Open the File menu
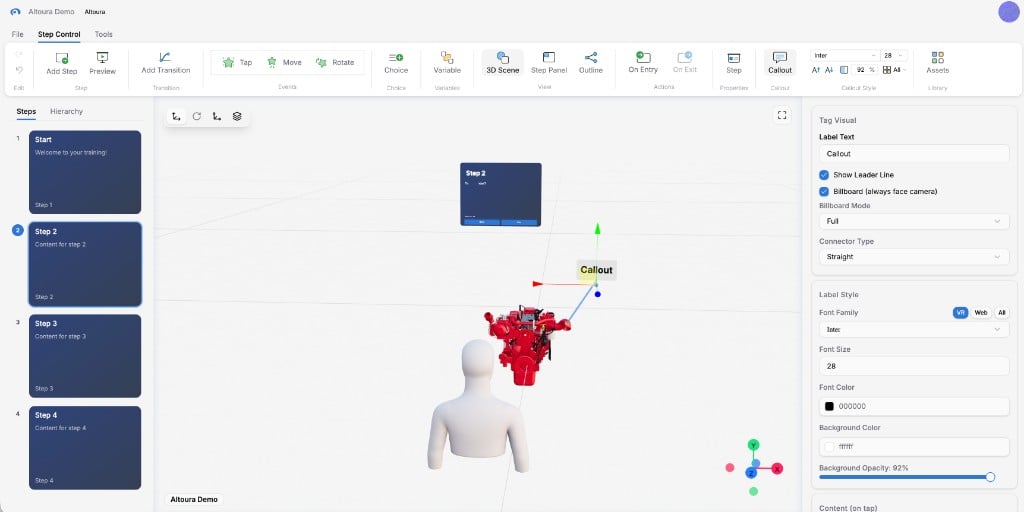The image size is (1024, 512). click(18, 34)
